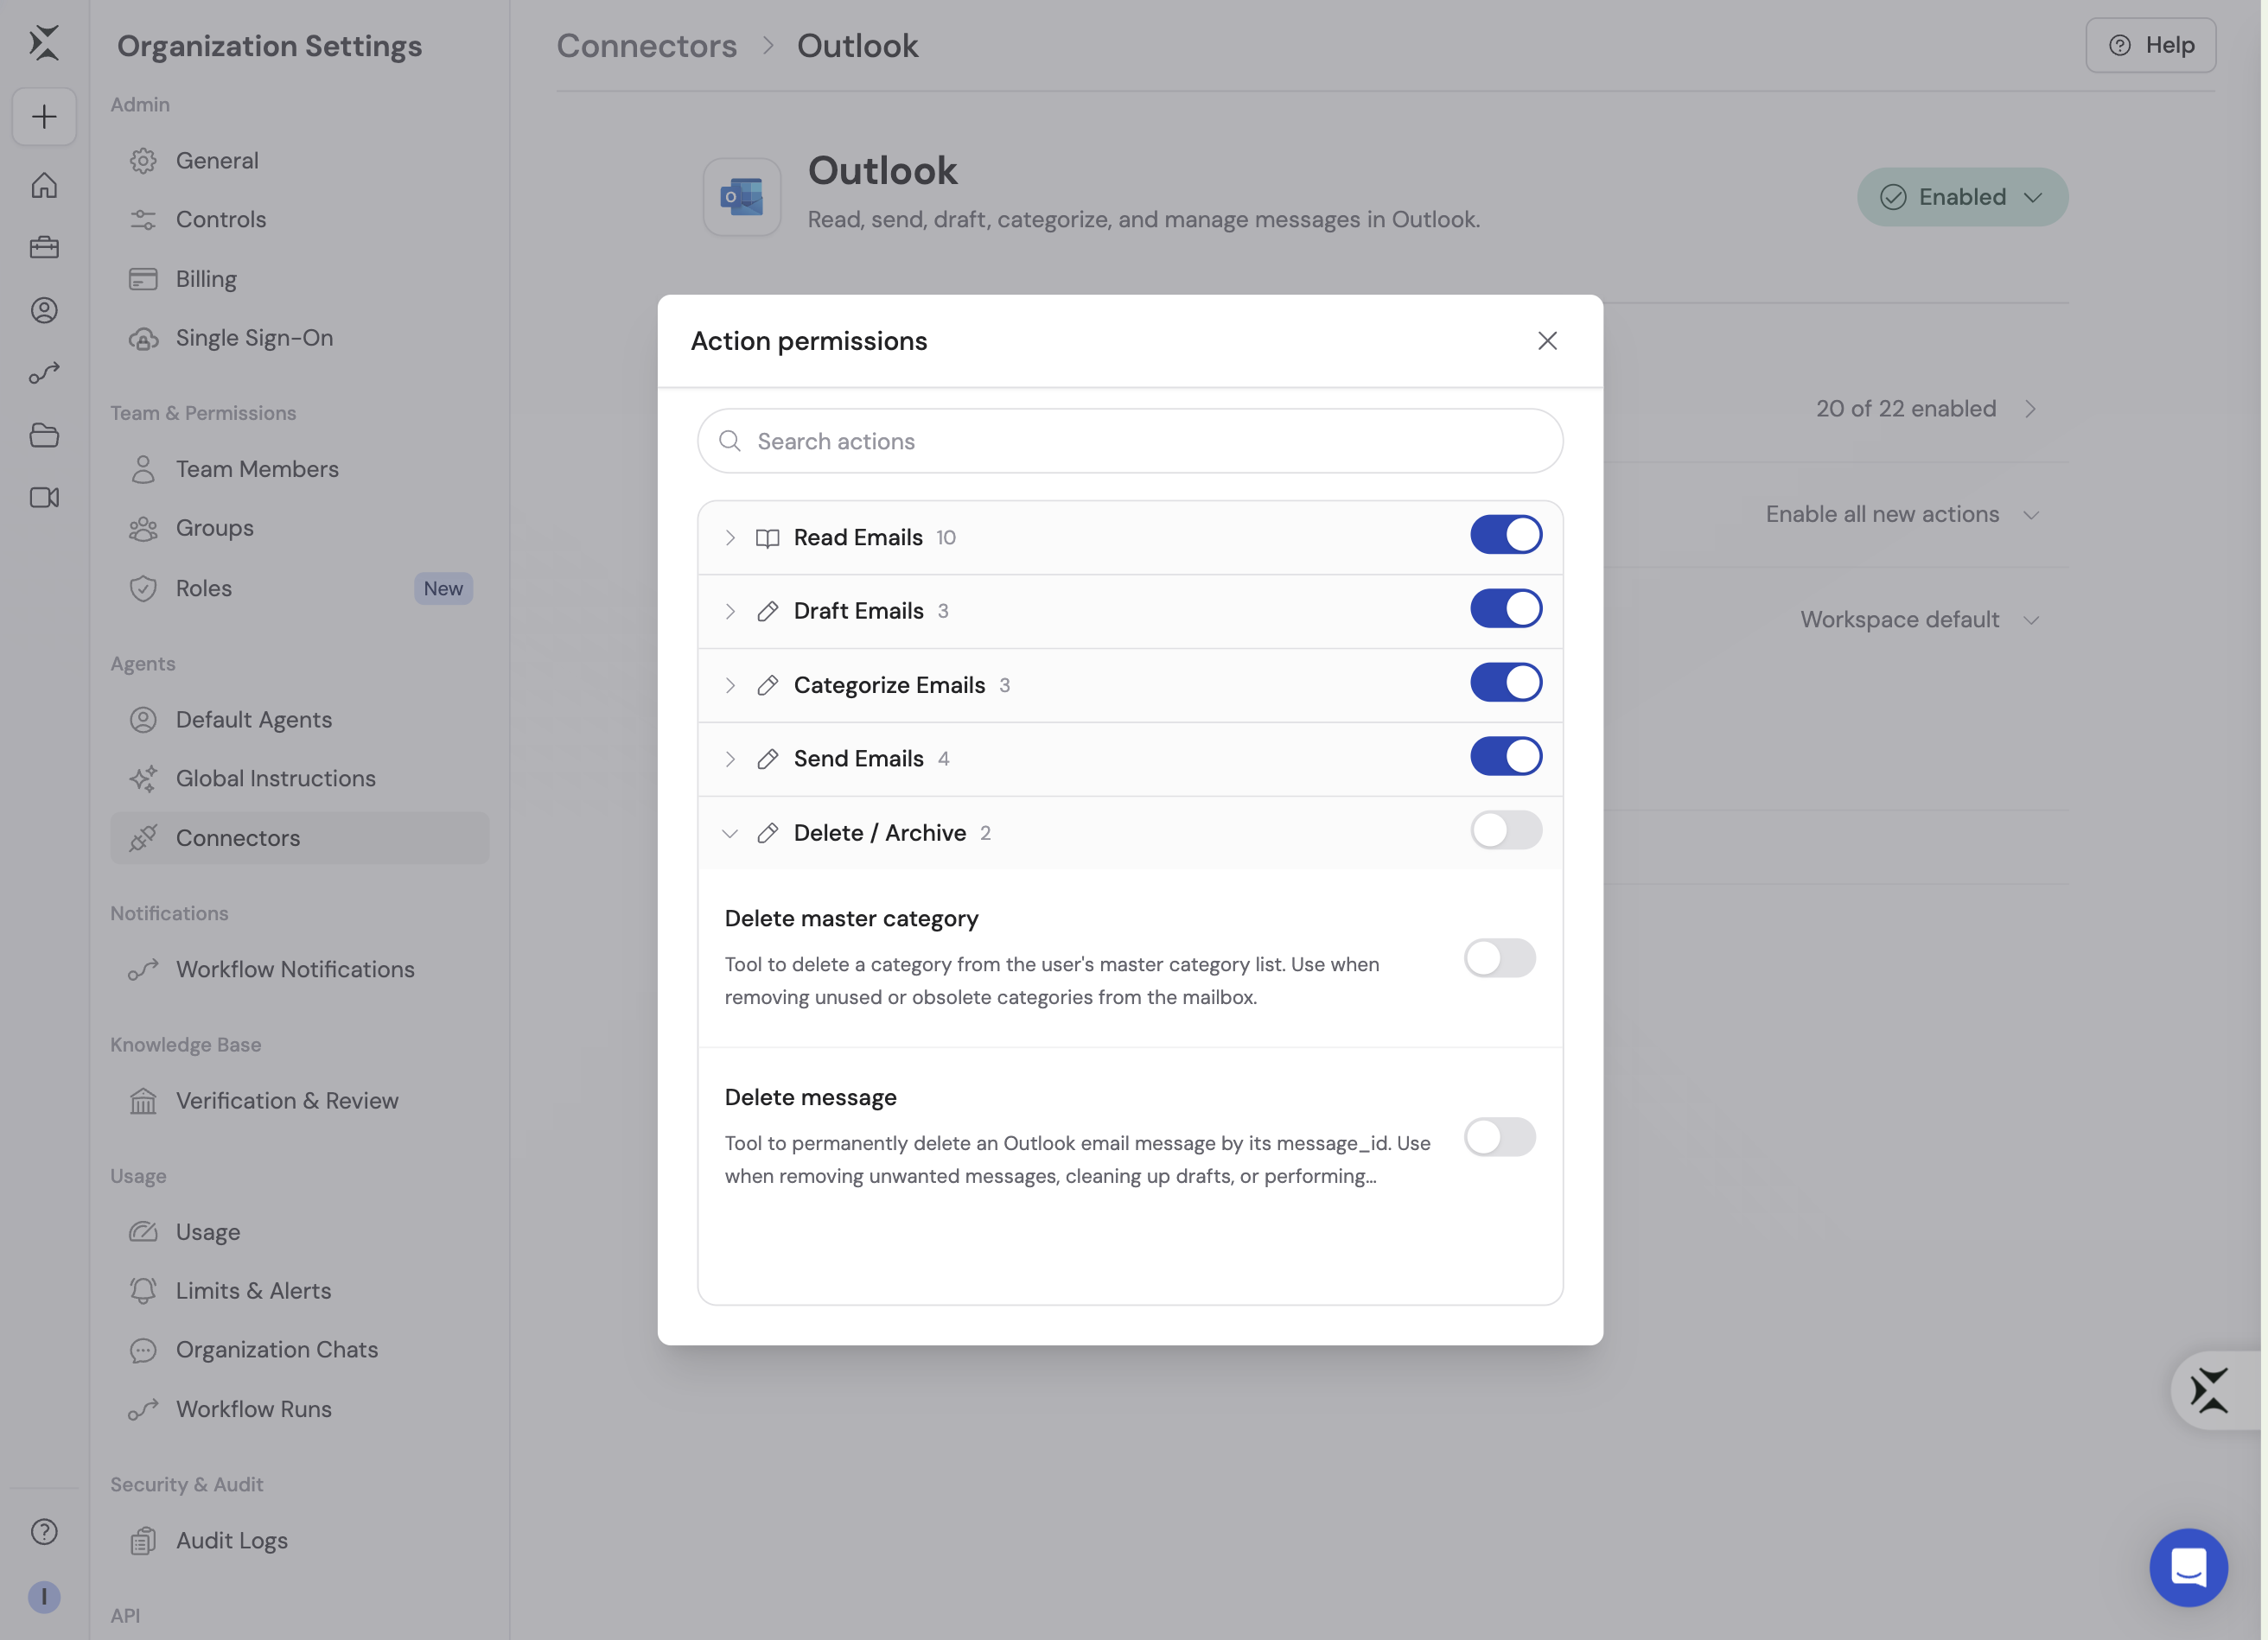Click the search magnifier icon in Search actions

click(x=730, y=441)
